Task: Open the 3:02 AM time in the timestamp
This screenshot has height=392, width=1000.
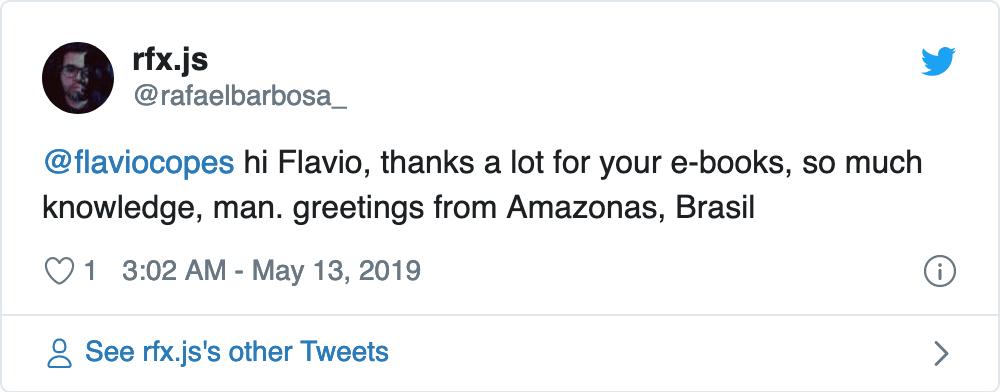Action: [173, 271]
